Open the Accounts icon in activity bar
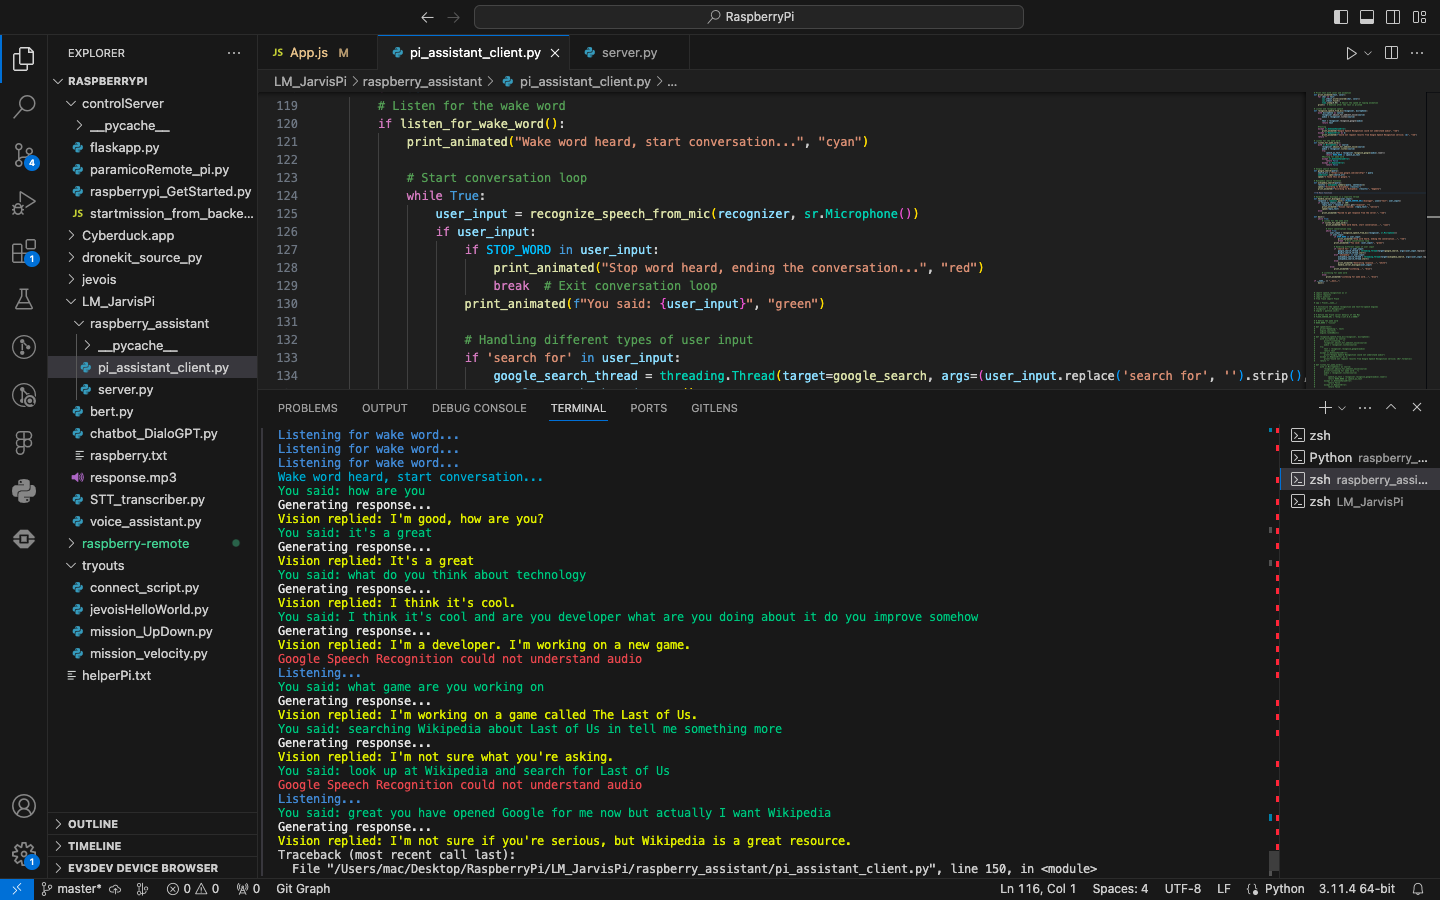 tap(24, 806)
